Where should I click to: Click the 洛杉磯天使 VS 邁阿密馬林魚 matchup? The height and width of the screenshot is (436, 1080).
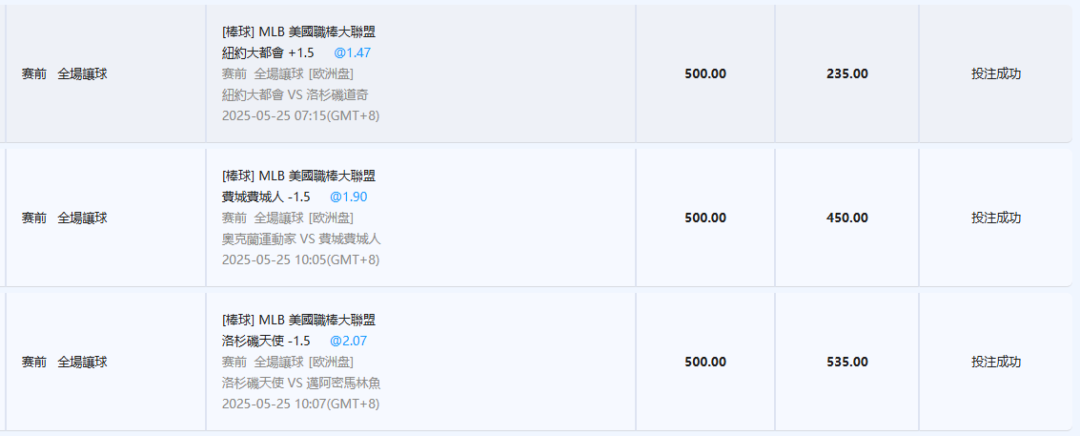tap(302, 383)
